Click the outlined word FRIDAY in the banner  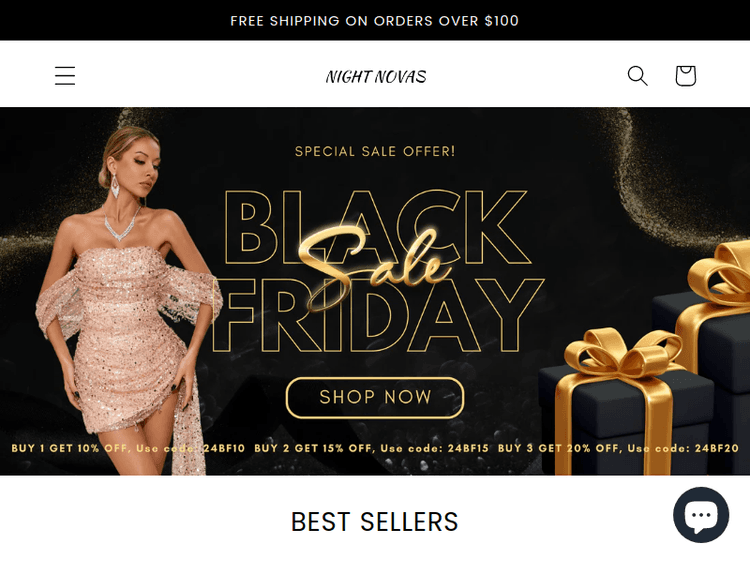pyautogui.click(x=377, y=316)
